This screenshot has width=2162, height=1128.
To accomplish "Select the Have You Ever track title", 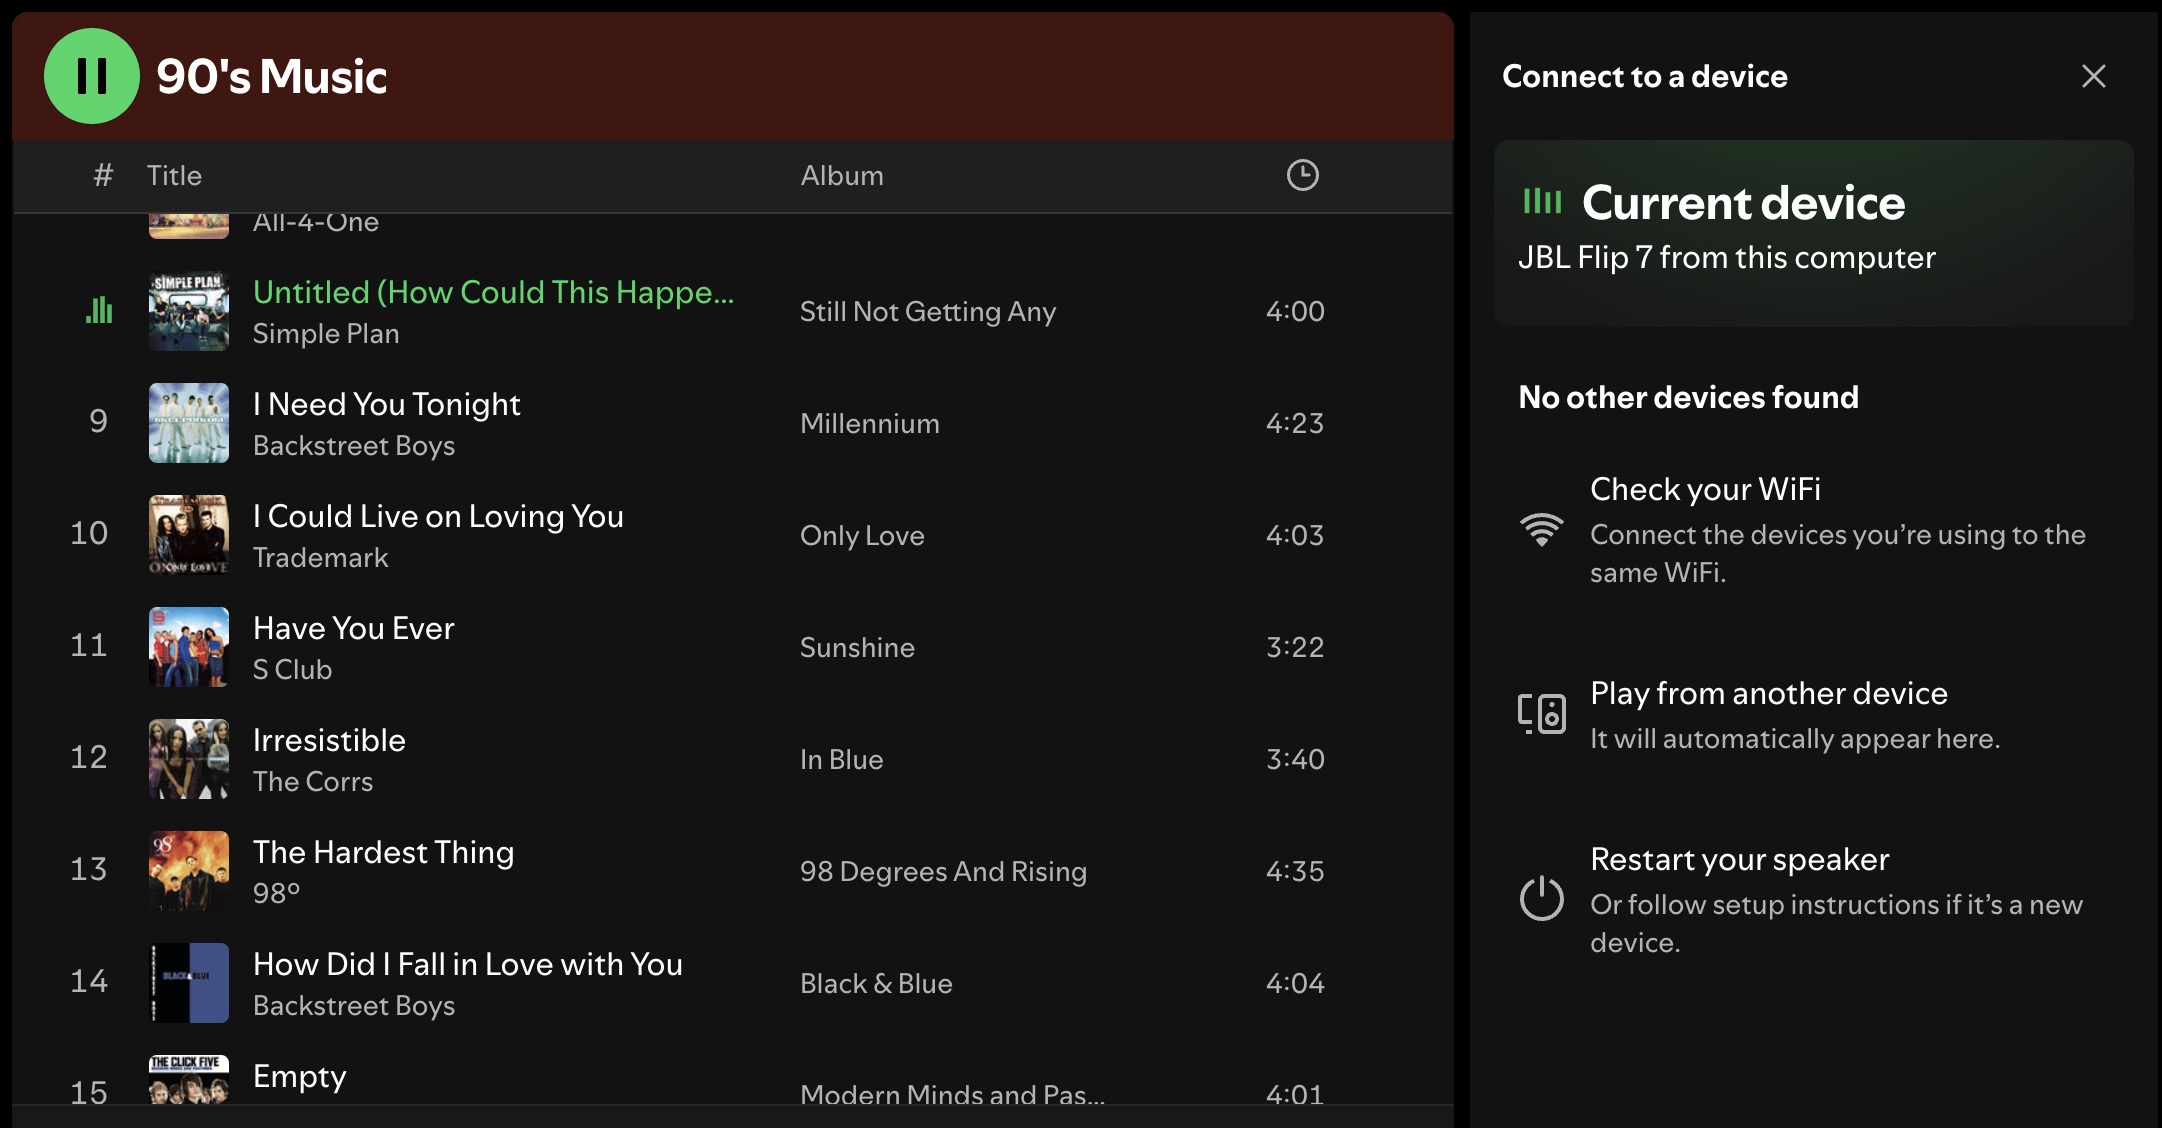I will 354,628.
